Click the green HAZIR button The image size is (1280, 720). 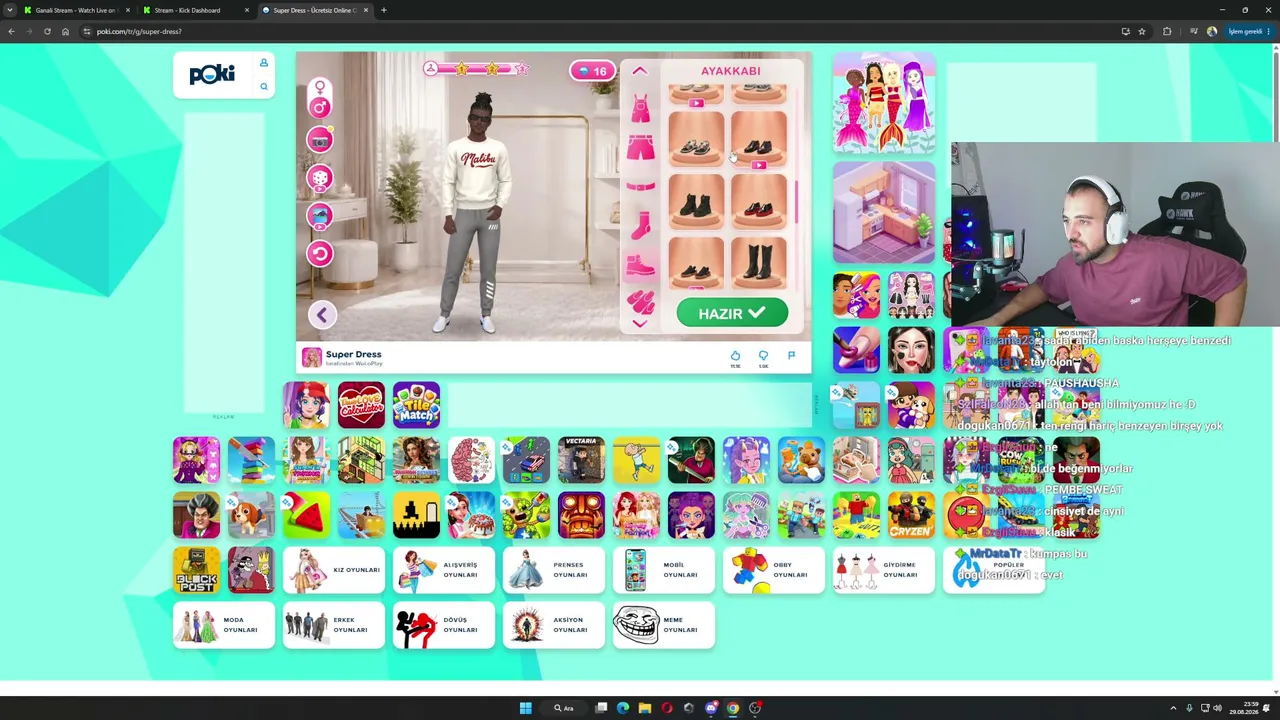pyautogui.click(x=732, y=313)
